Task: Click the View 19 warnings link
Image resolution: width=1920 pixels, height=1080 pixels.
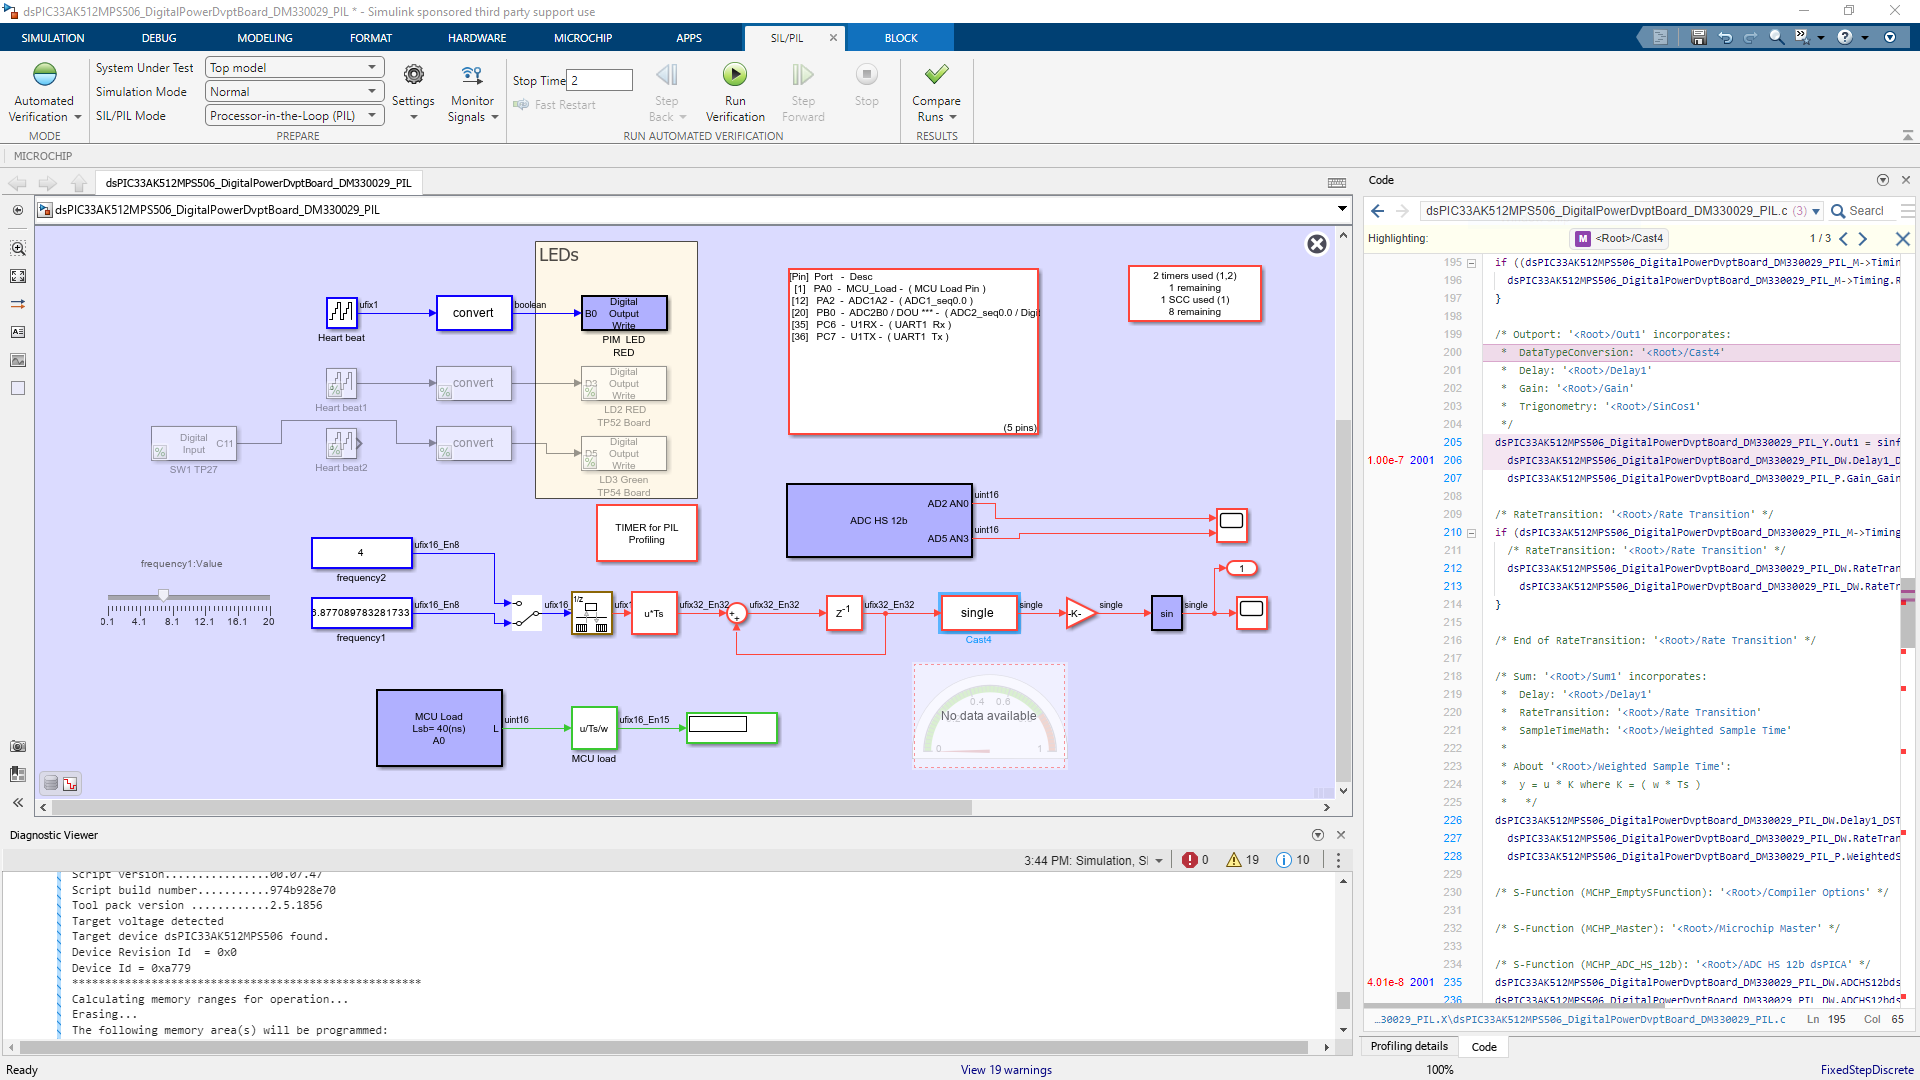Action: point(1006,1070)
